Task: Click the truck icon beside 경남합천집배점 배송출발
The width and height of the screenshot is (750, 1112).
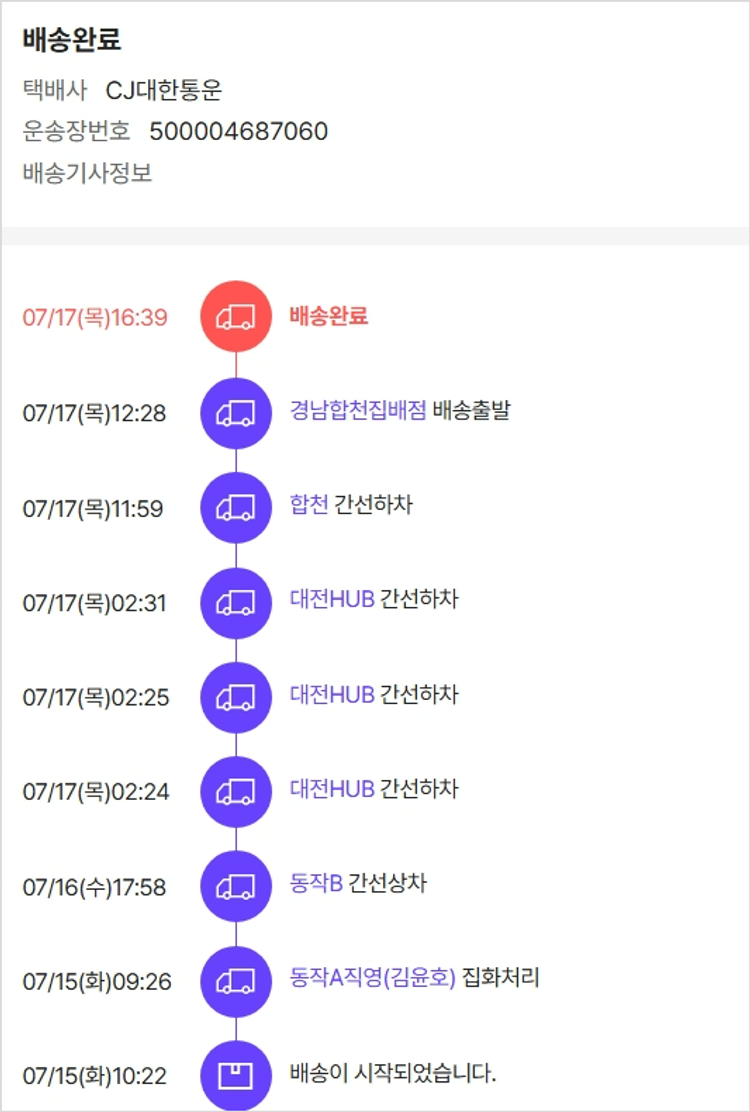Action: (236, 413)
